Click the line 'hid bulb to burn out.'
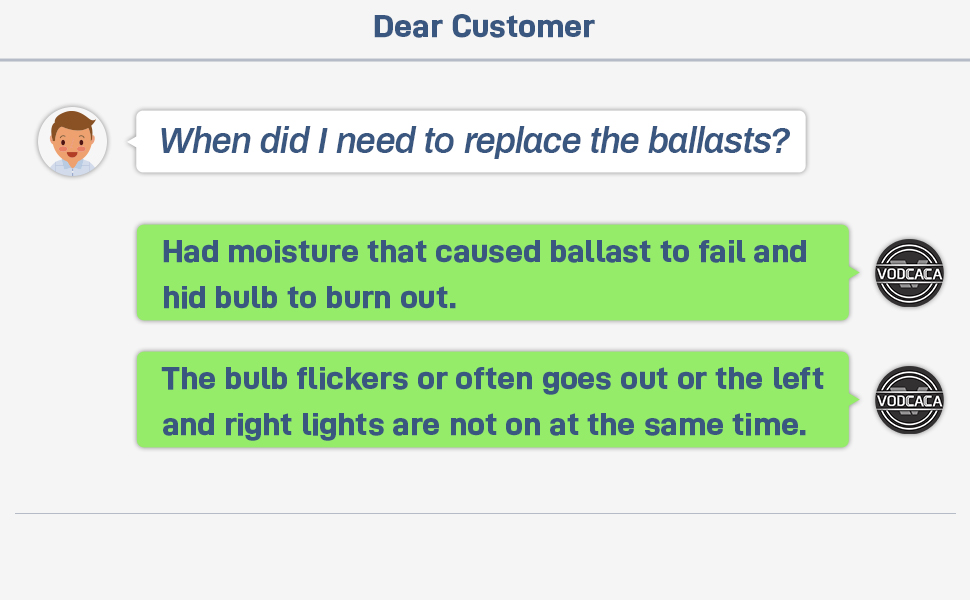Viewport: 970px width, 600px height. (x=309, y=298)
